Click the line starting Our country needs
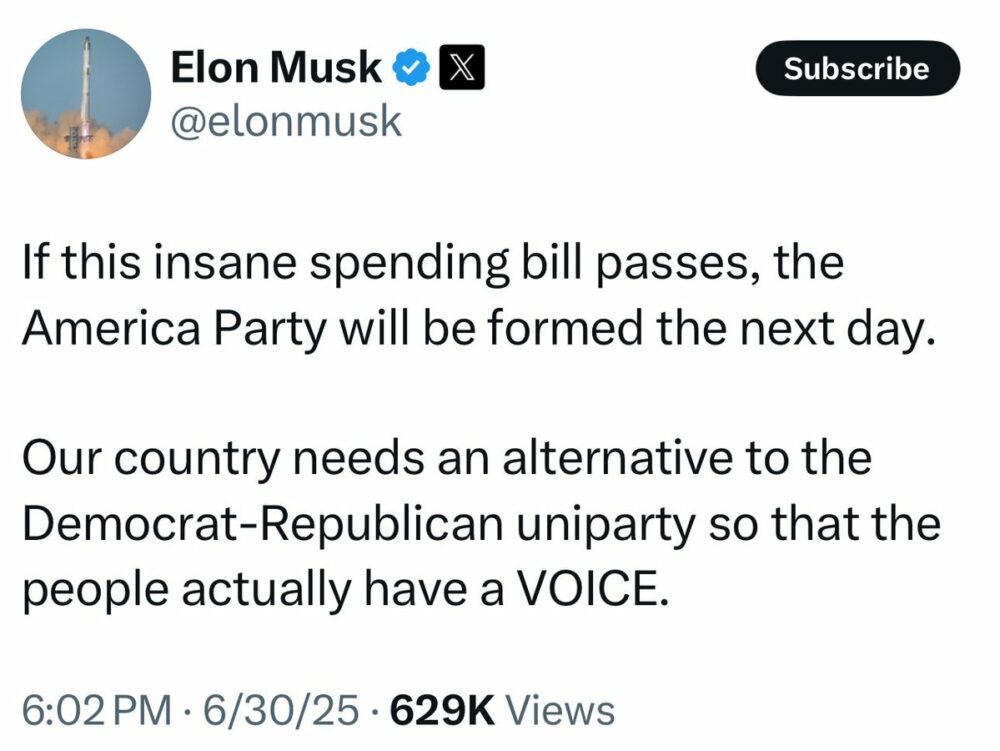Screen dimensions: 1000x751 [x=446, y=460]
